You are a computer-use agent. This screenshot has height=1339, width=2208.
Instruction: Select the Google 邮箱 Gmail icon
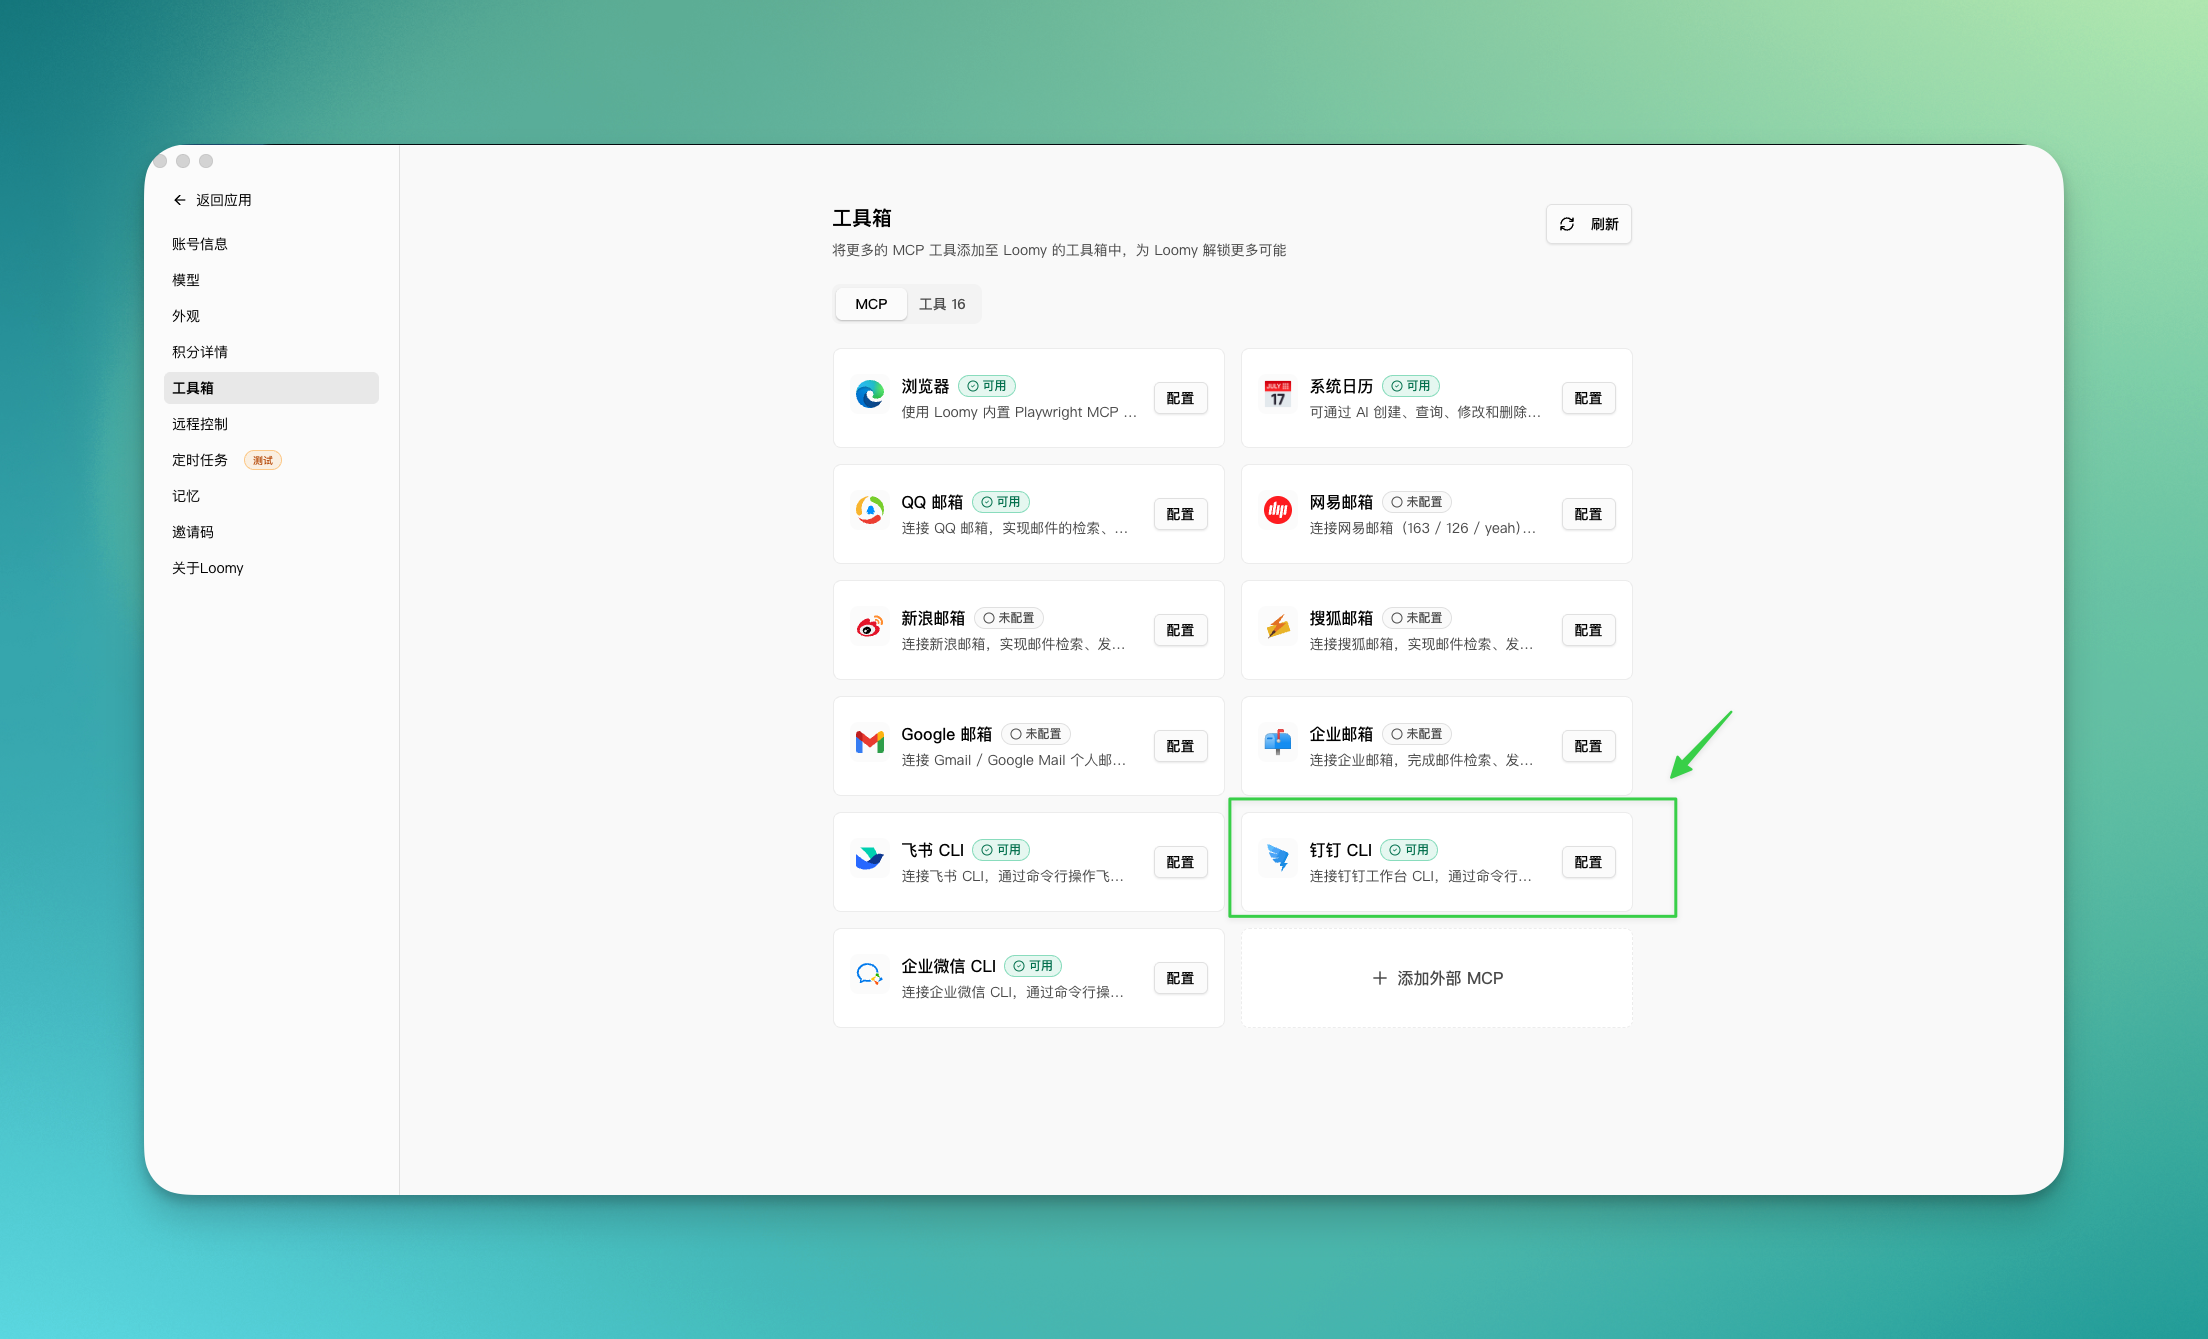869,741
